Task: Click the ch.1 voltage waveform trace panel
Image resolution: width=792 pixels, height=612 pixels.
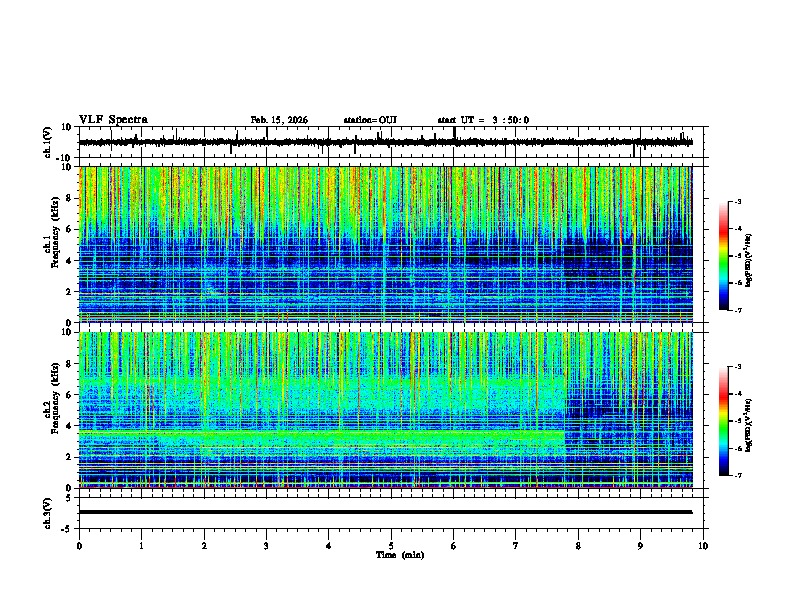Action: coord(393,142)
